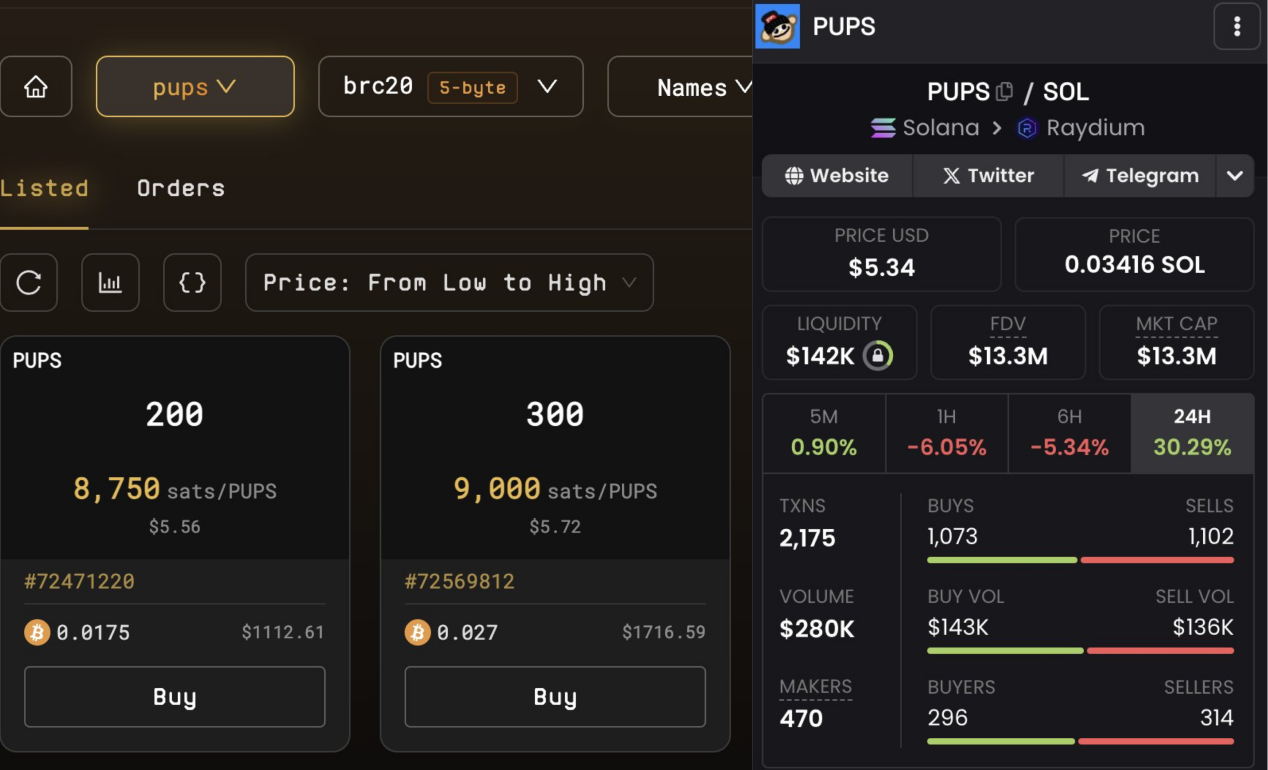Refresh the listed PUPS orders
Viewport: 1268px width, 770px height.
(29, 283)
